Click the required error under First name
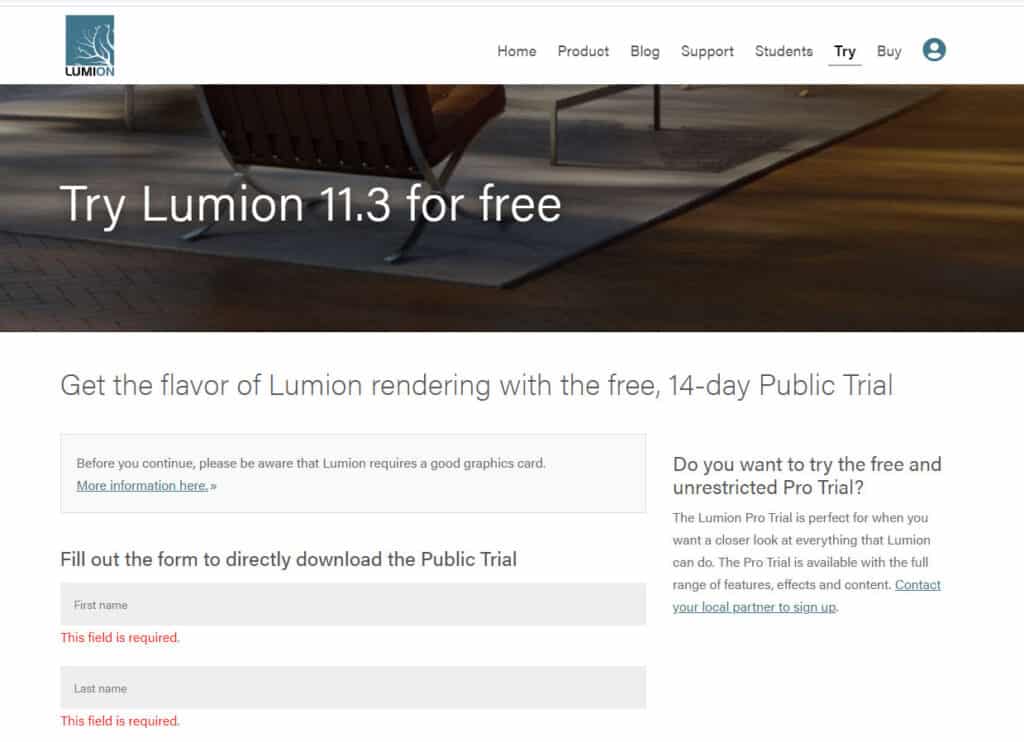Screen dimensions: 1024x742 click(120, 637)
